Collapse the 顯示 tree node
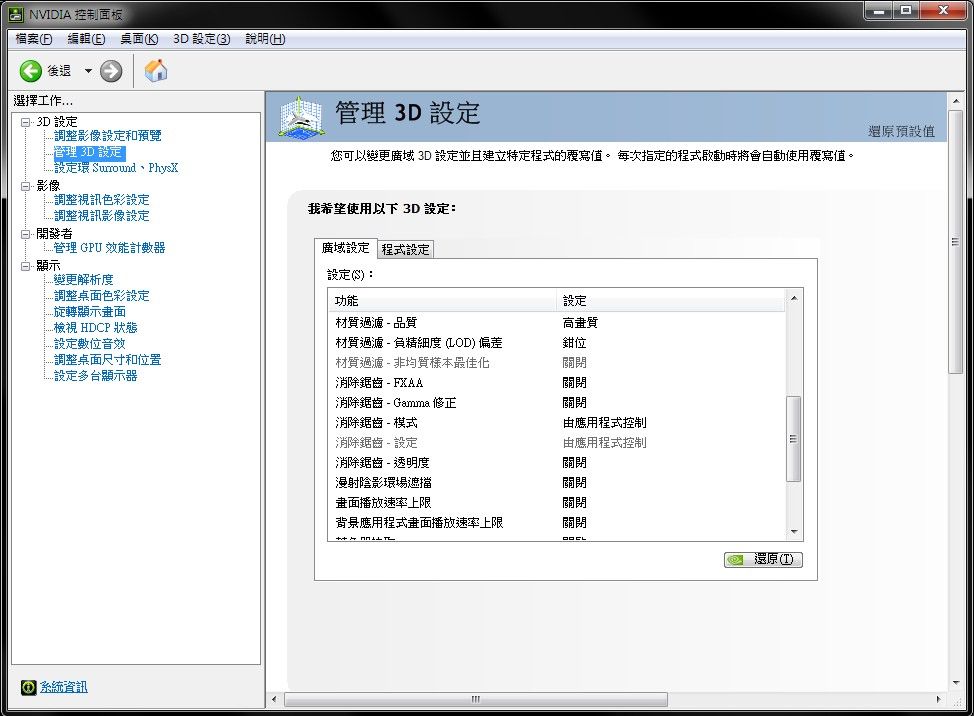974x716 pixels. 26,265
